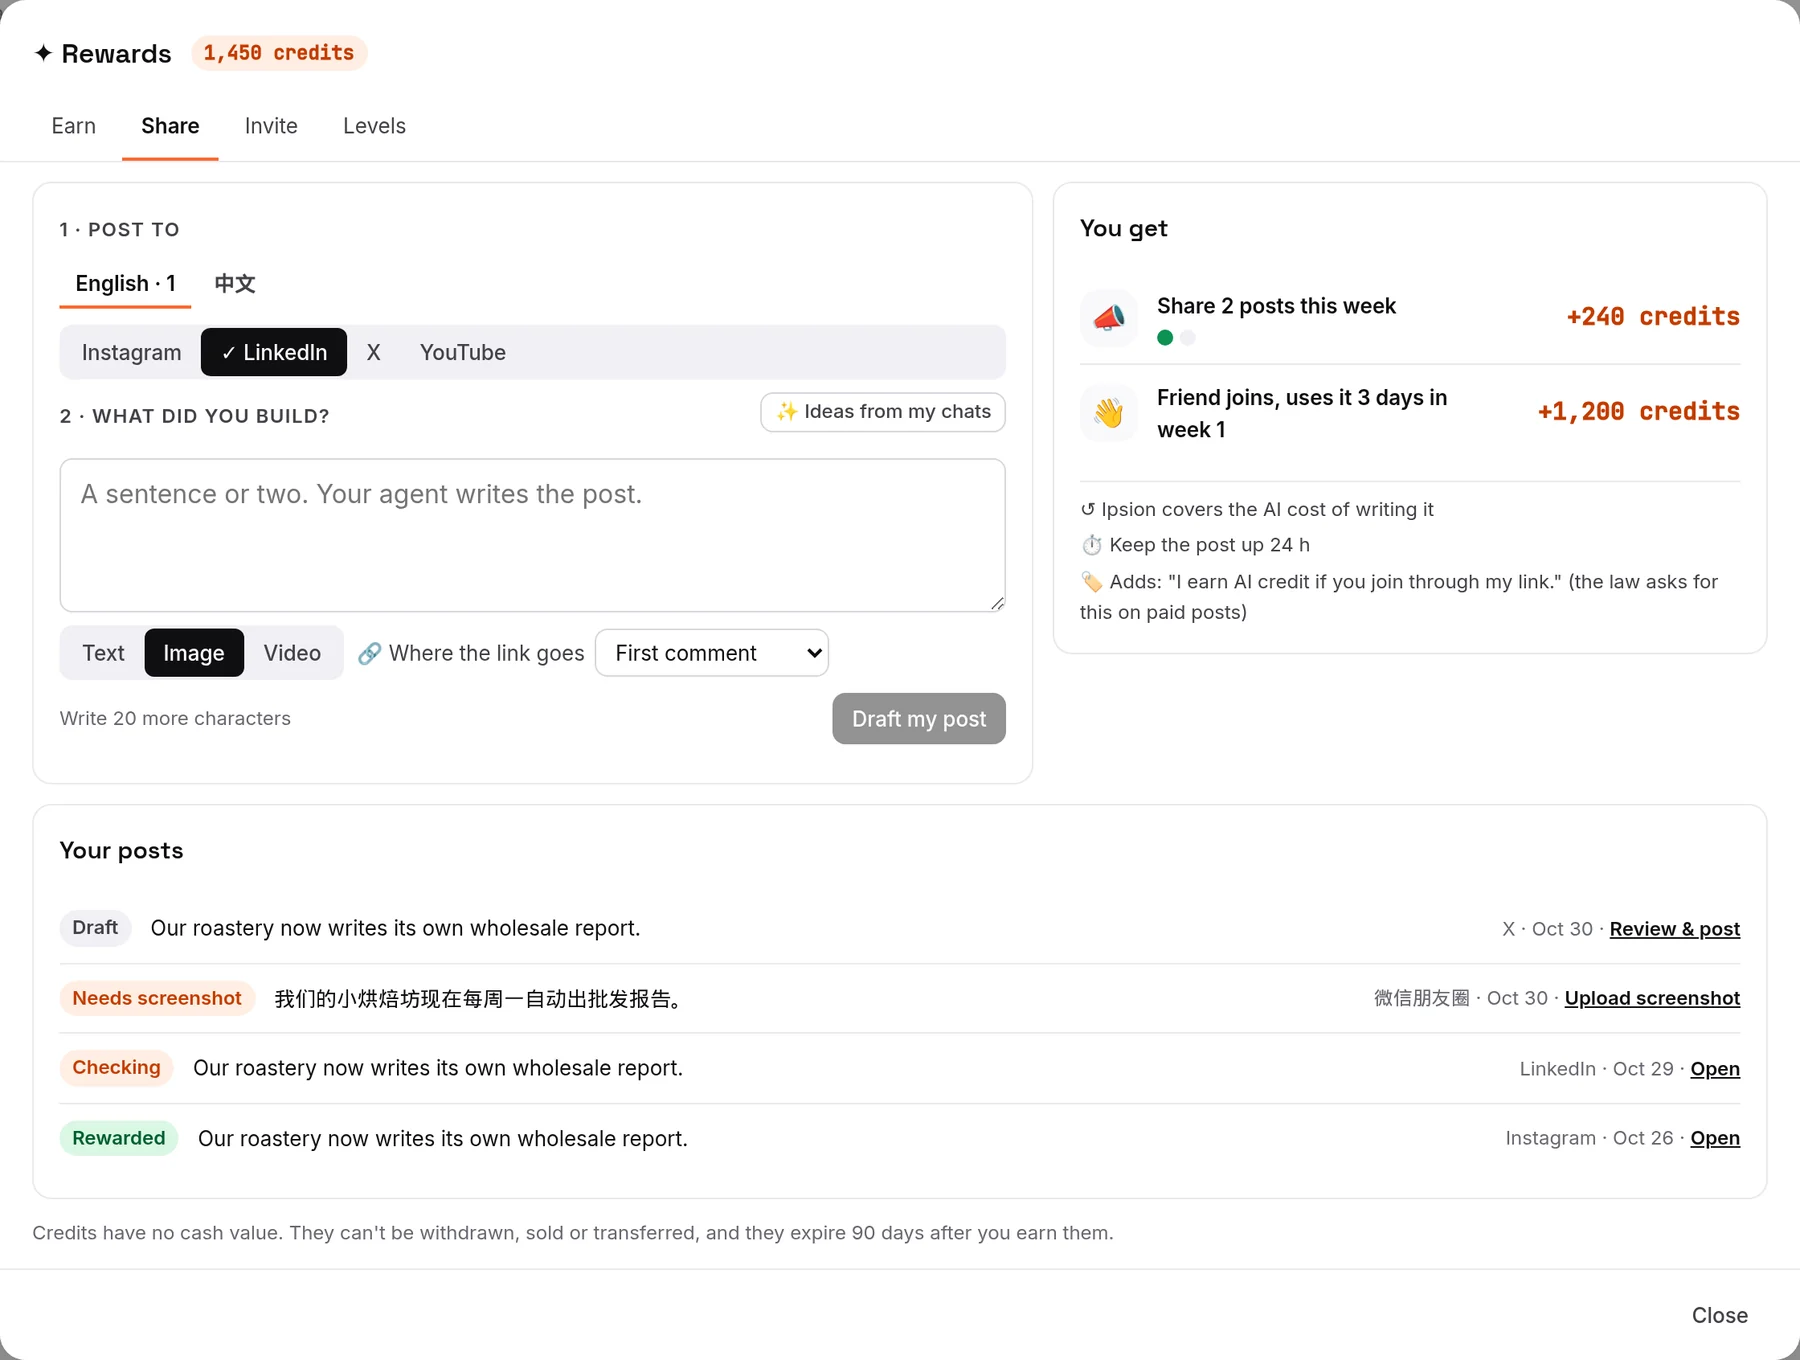
Task: Switch to the Earn tab
Action: click(x=74, y=126)
